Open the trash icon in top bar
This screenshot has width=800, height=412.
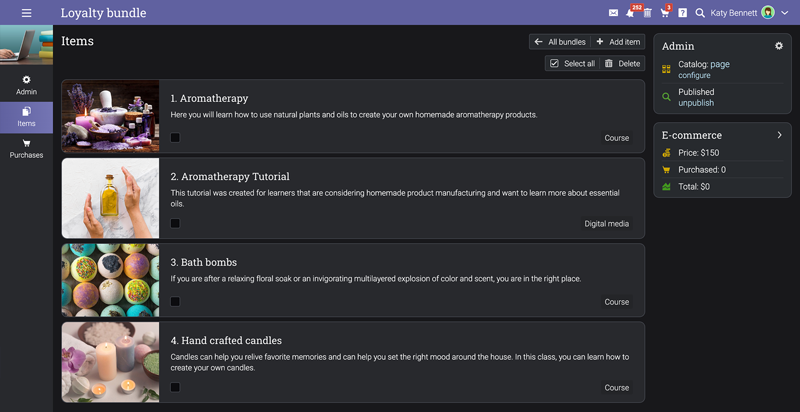647,13
